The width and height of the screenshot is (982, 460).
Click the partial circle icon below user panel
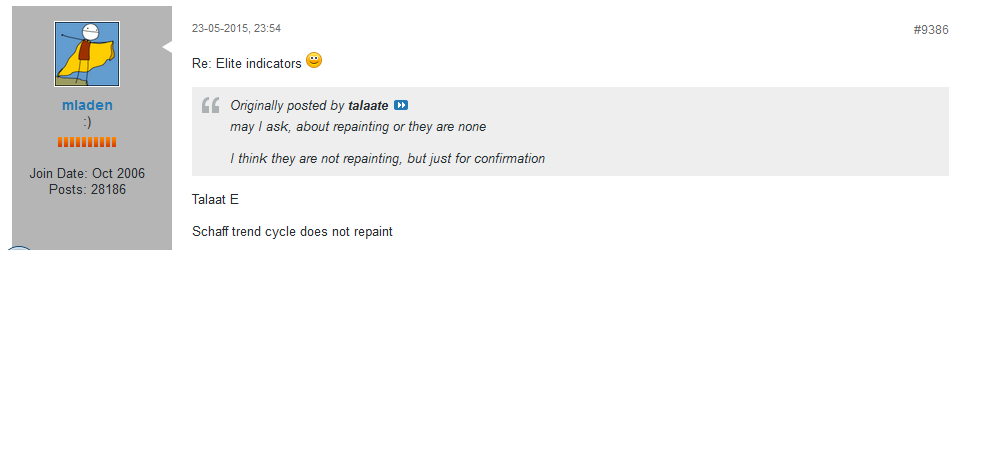pos(18,248)
